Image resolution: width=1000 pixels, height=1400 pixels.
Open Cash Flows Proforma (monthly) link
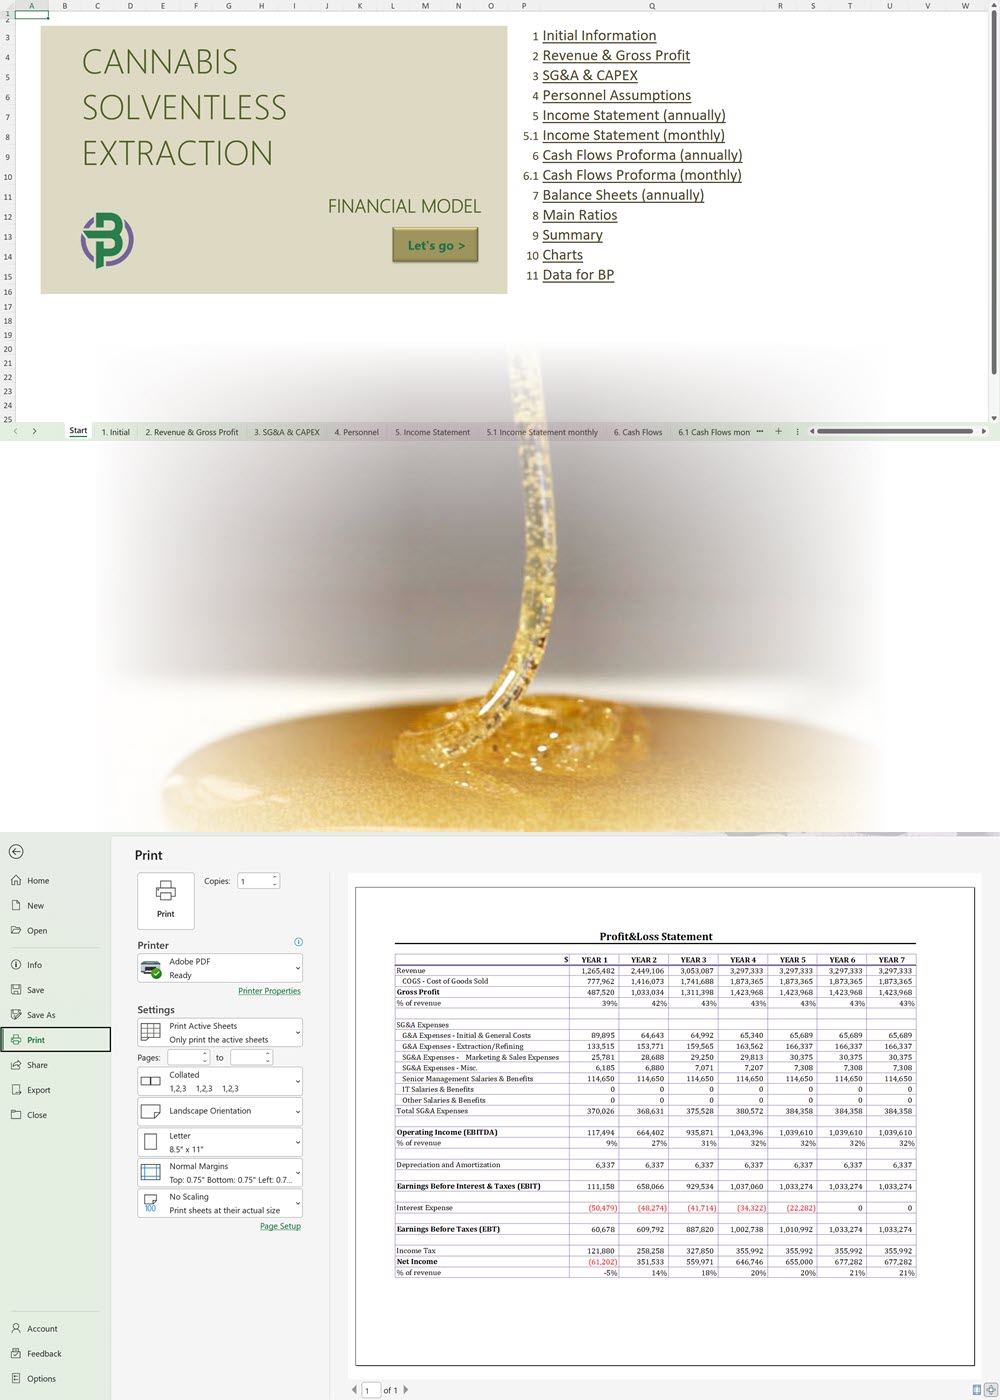[642, 176]
